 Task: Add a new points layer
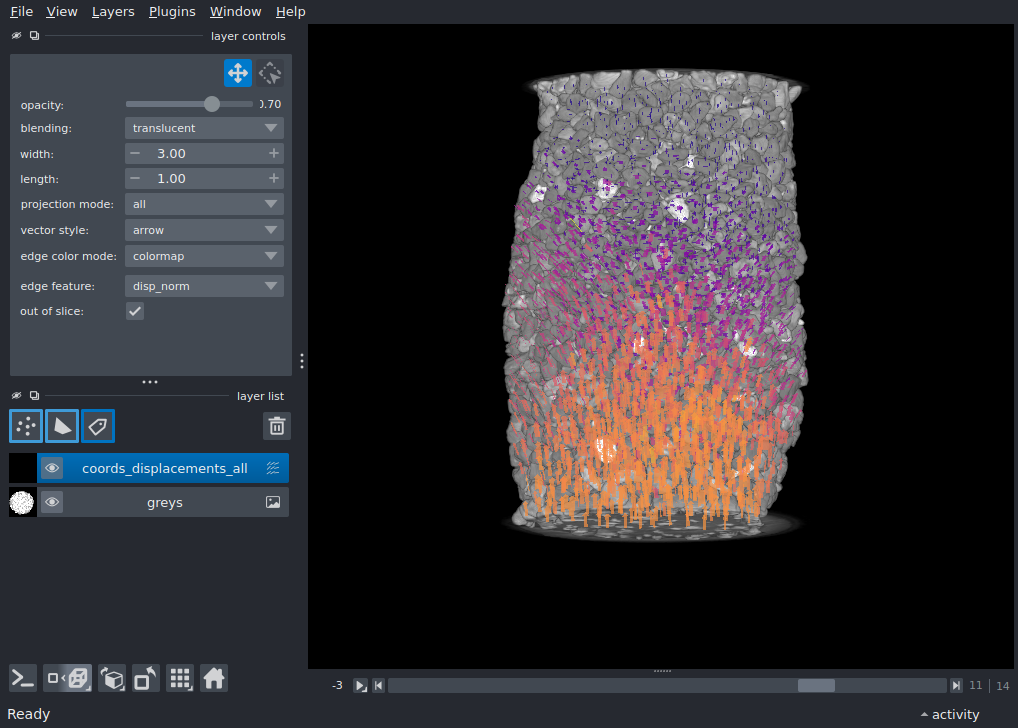(x=26, y=426)
